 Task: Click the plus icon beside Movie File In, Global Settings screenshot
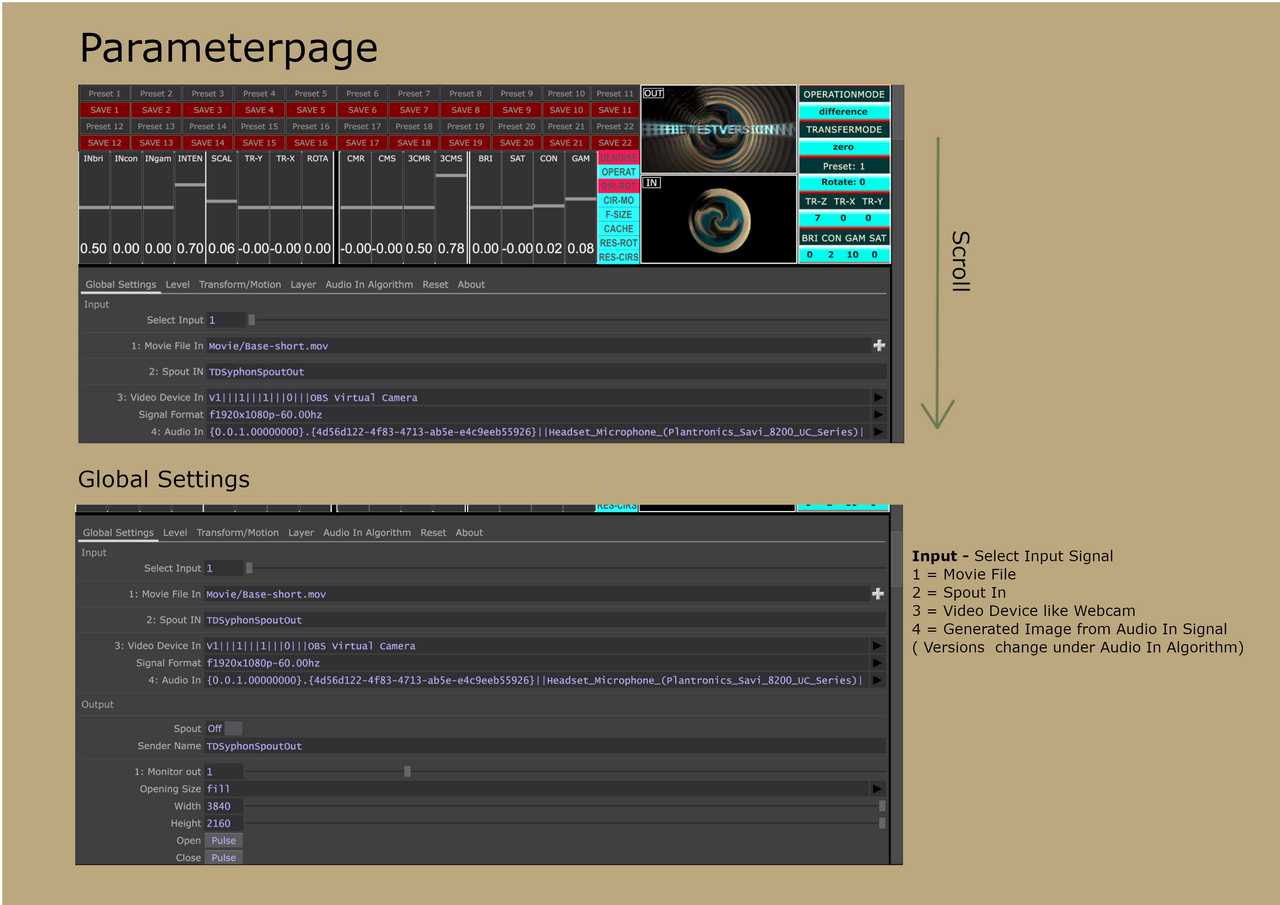pyautogui.click(x=877, y=593)
